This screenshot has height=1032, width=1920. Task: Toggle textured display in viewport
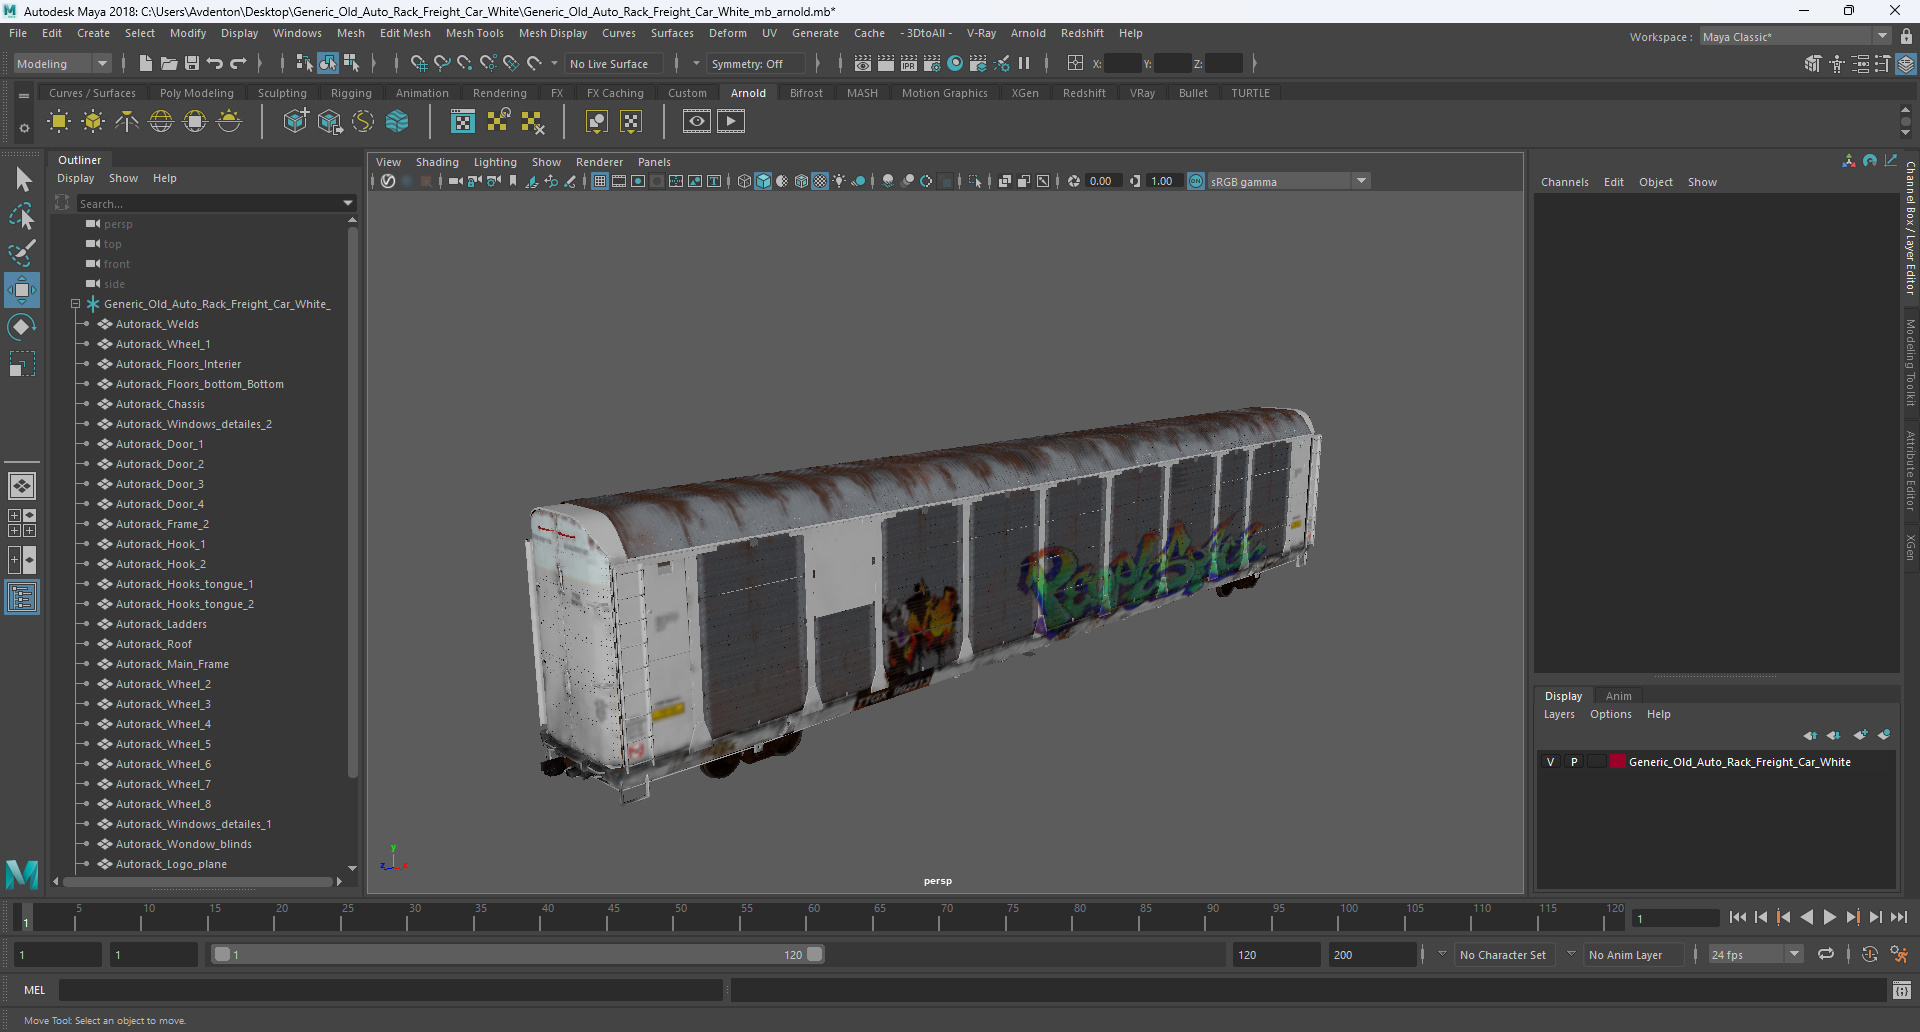coord(820,181)
